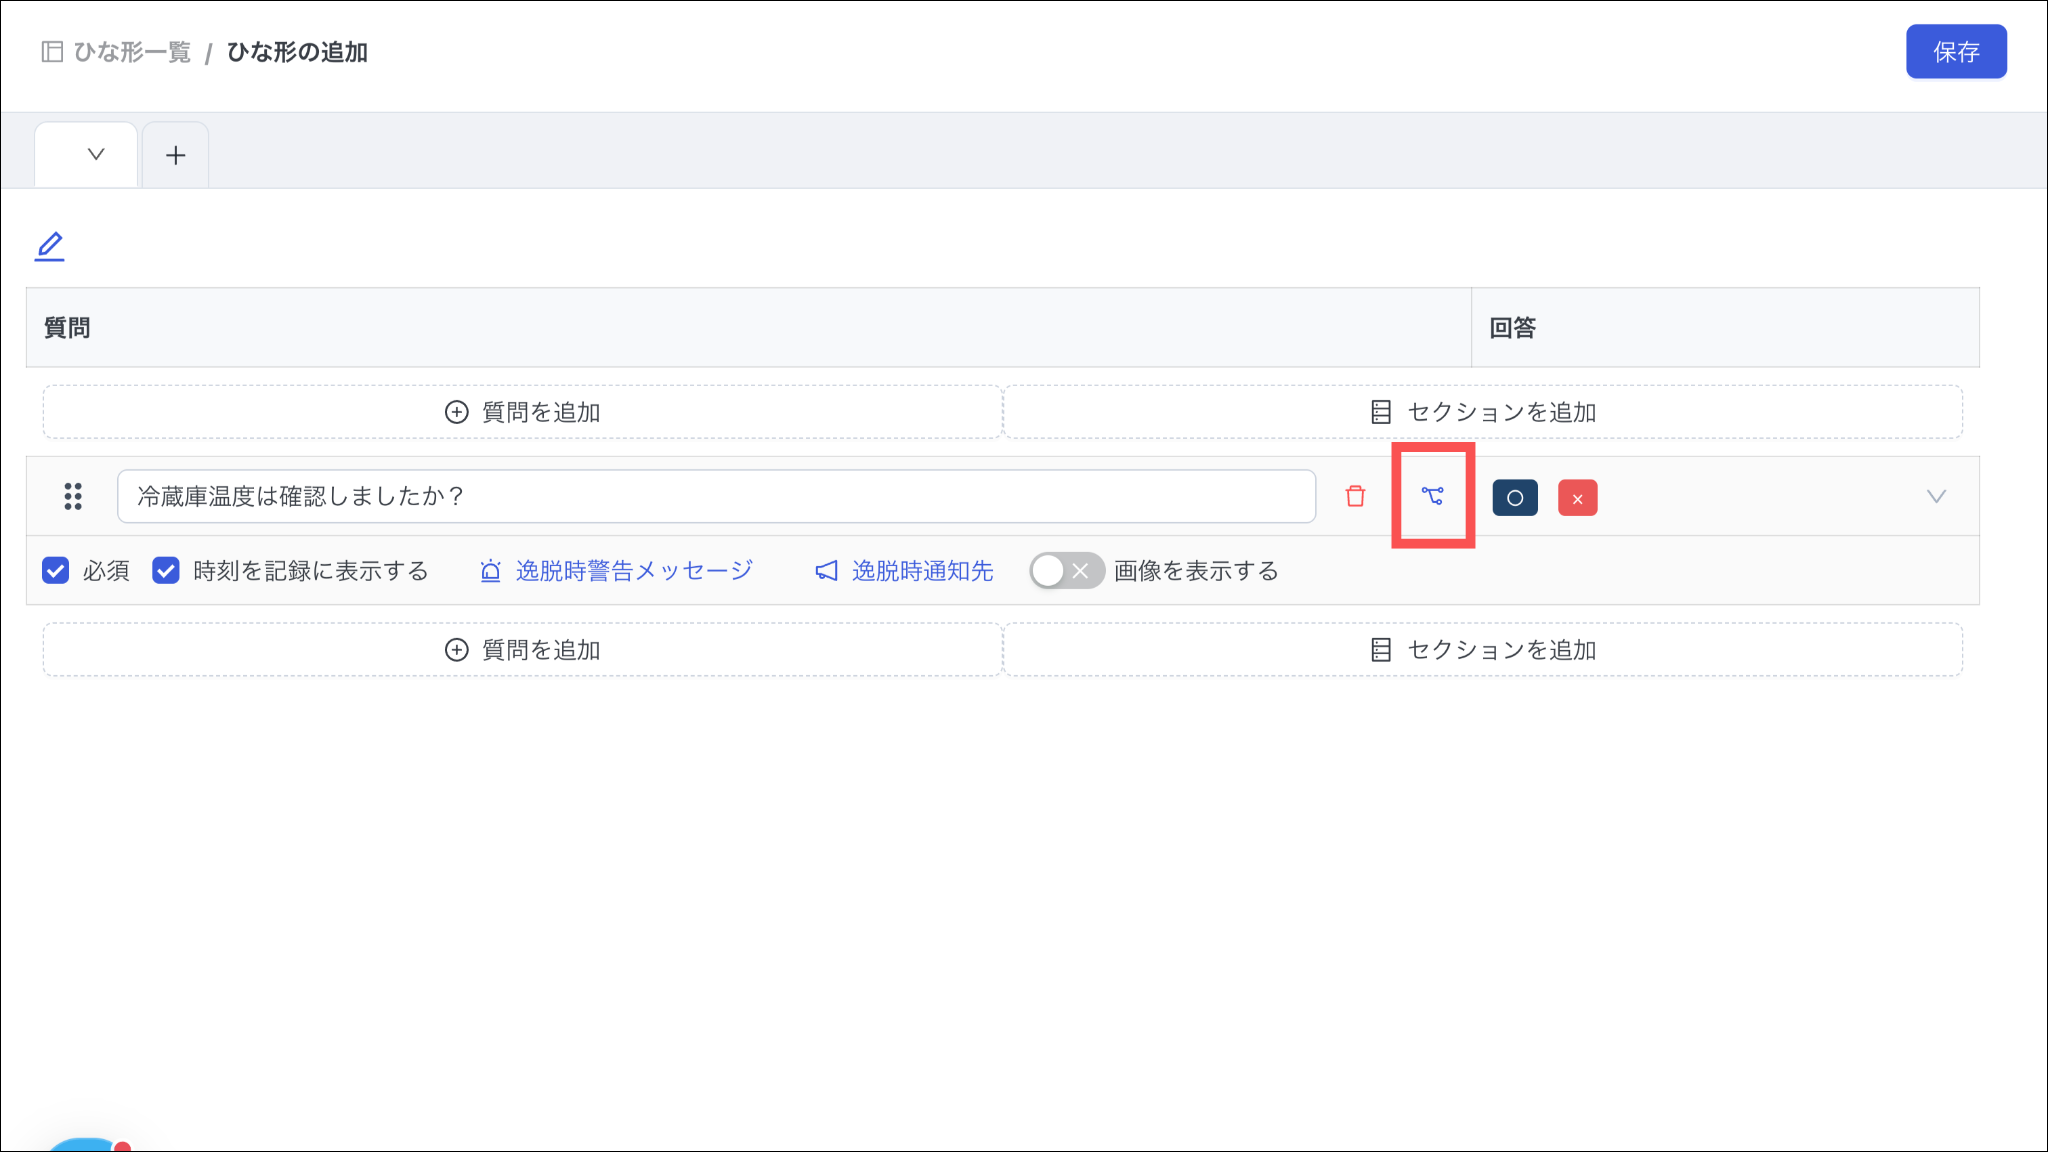This screenshot has height=1152, width=2048.
Task: Click the megaphone icon beside 逸脱時通知先
Action: (x=826, y=571)
